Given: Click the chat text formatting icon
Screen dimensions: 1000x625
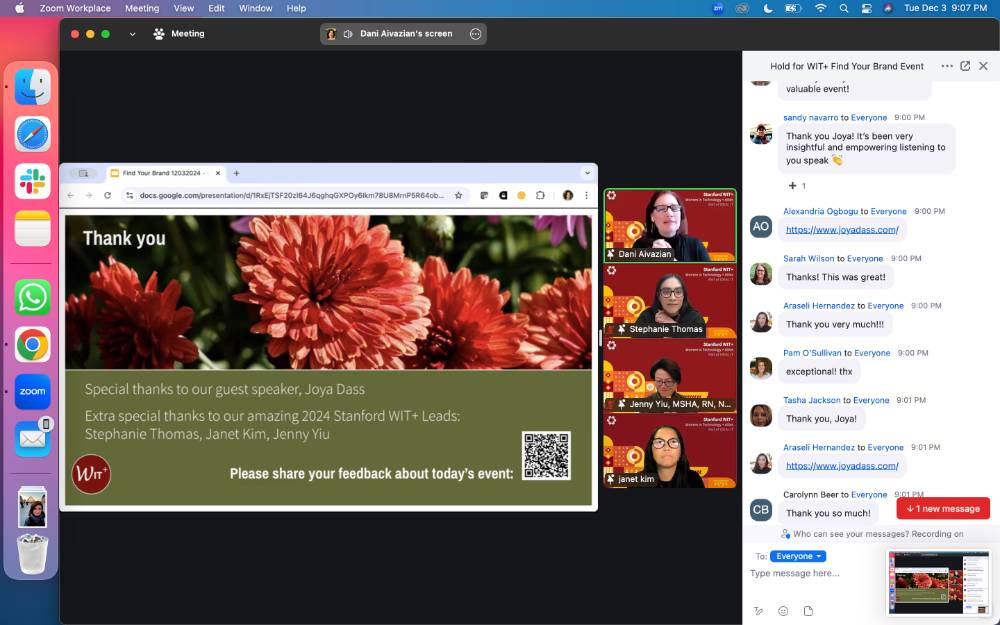Looking at the screenshot, I should (758, 611).
